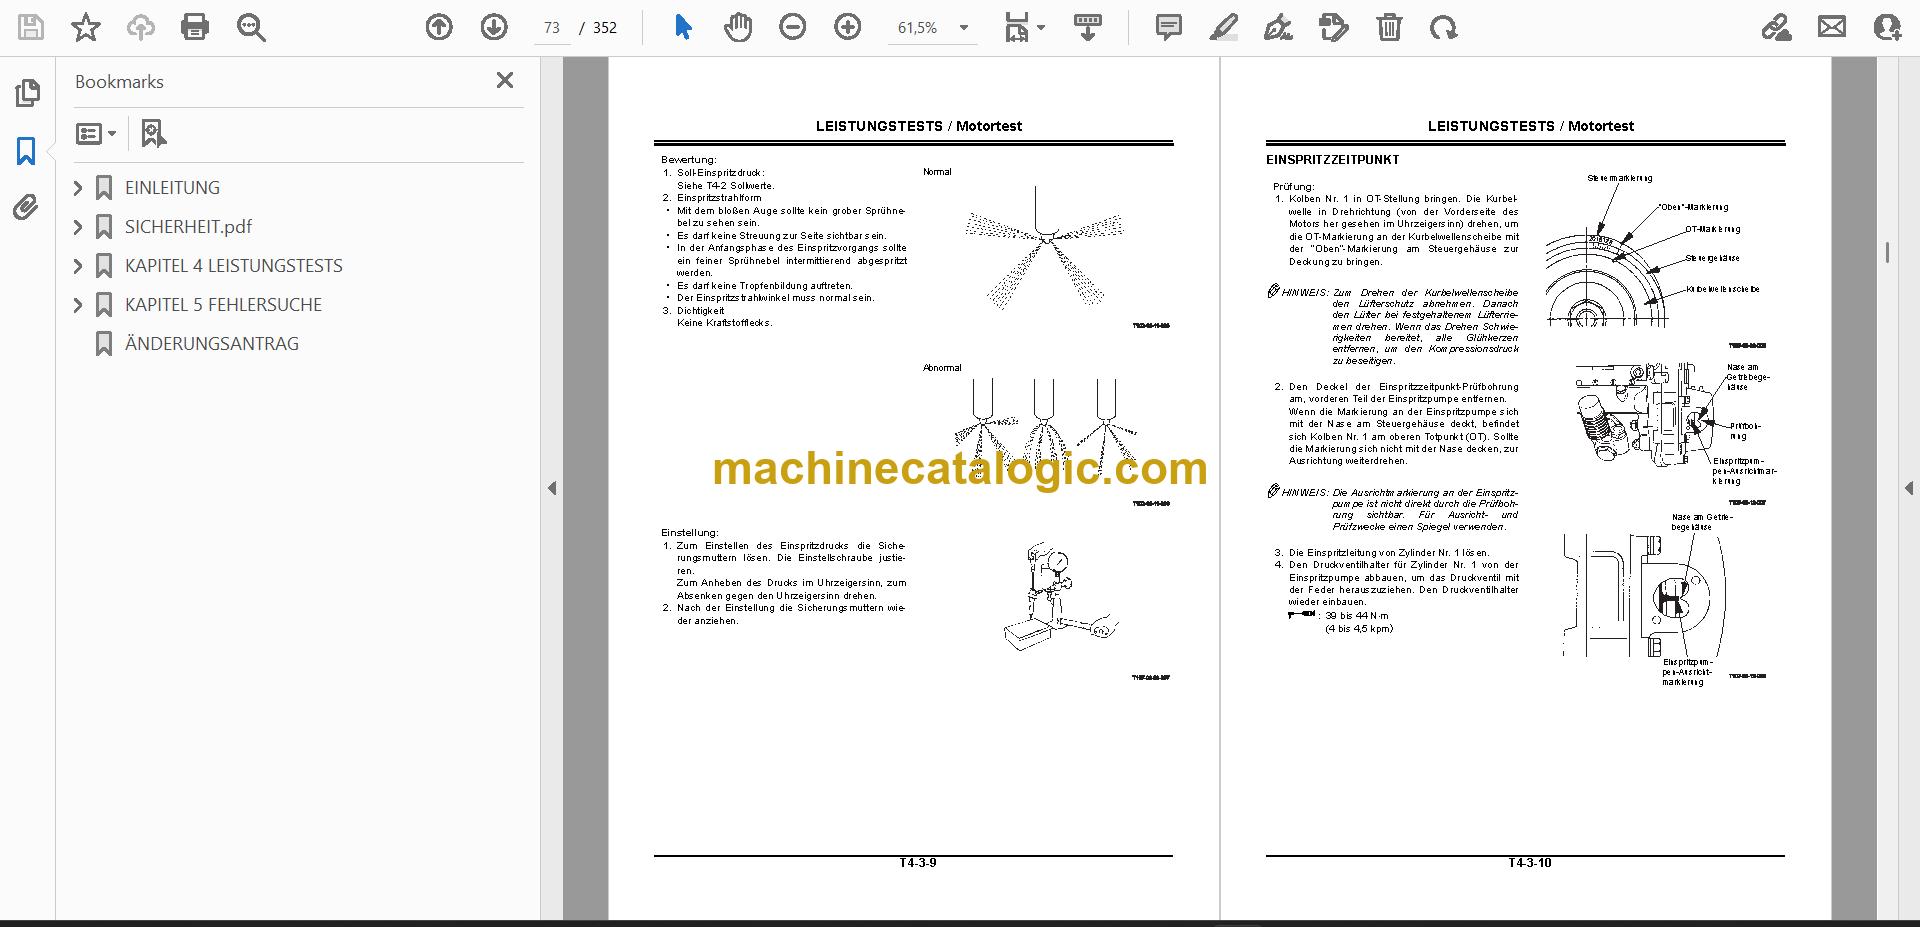
Task: Click the delete trash icon
Action: (x=1389, y=27)
